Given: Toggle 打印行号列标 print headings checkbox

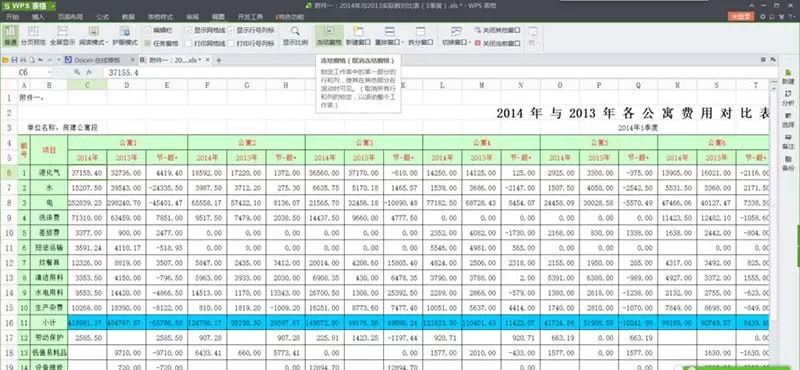Looking at the screenshot, I should tap(231, 43).
